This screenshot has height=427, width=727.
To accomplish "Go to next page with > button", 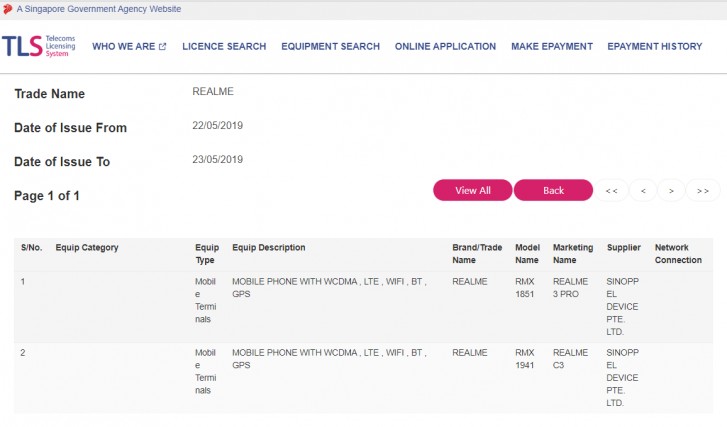I will click(671, 191).
